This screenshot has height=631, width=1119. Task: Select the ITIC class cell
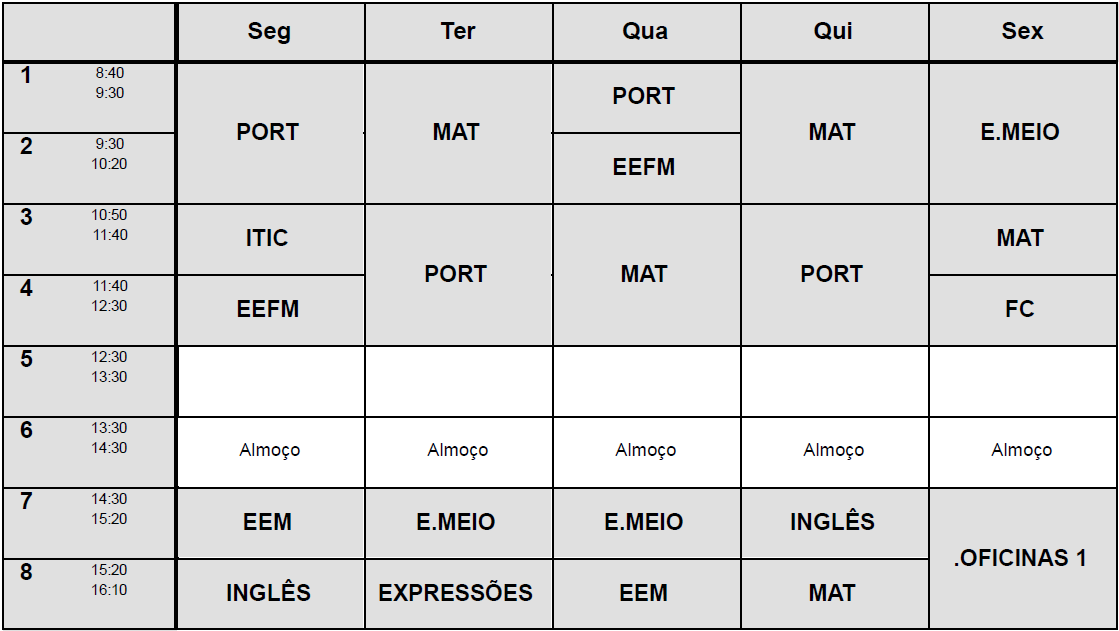click(268, 239)
